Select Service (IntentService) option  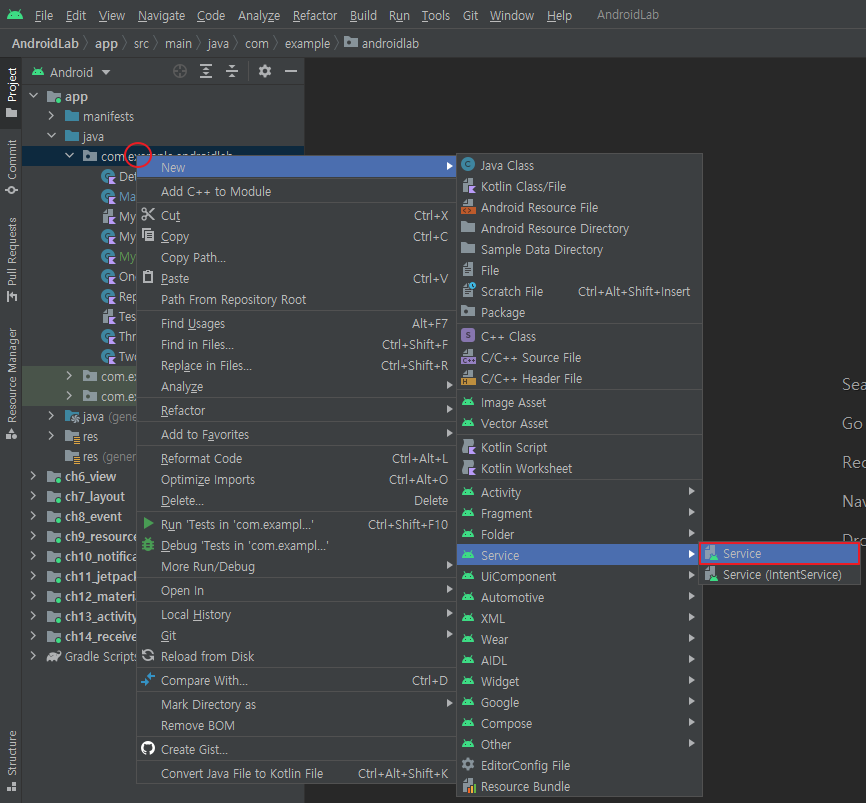(x=779, y=574)
